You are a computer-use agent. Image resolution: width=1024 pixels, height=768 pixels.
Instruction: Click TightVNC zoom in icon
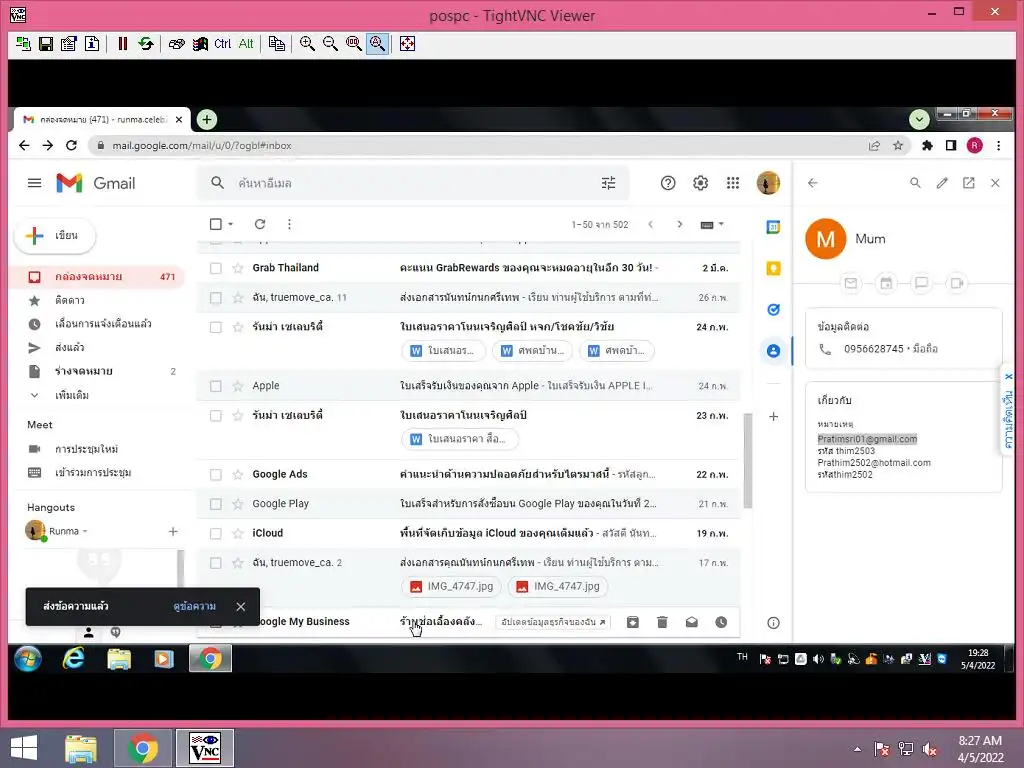307,44
